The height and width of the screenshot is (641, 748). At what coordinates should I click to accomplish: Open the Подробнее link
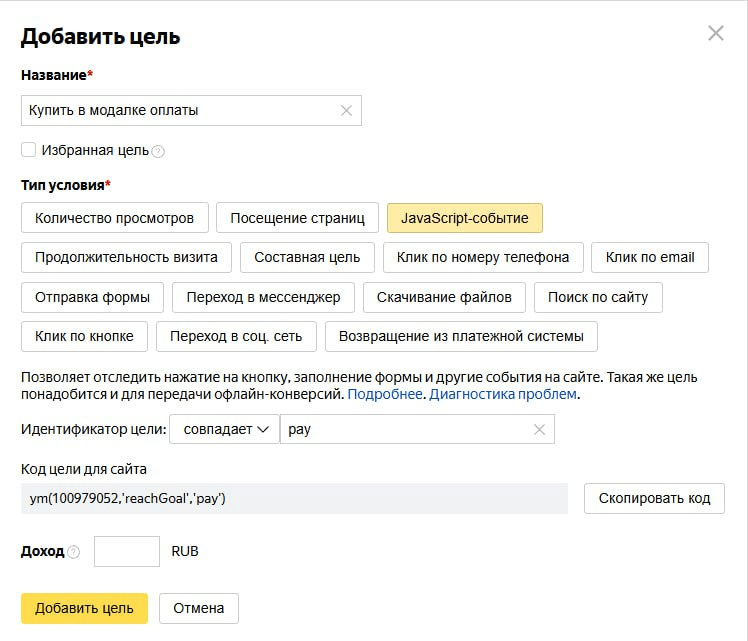click(386, 394)
